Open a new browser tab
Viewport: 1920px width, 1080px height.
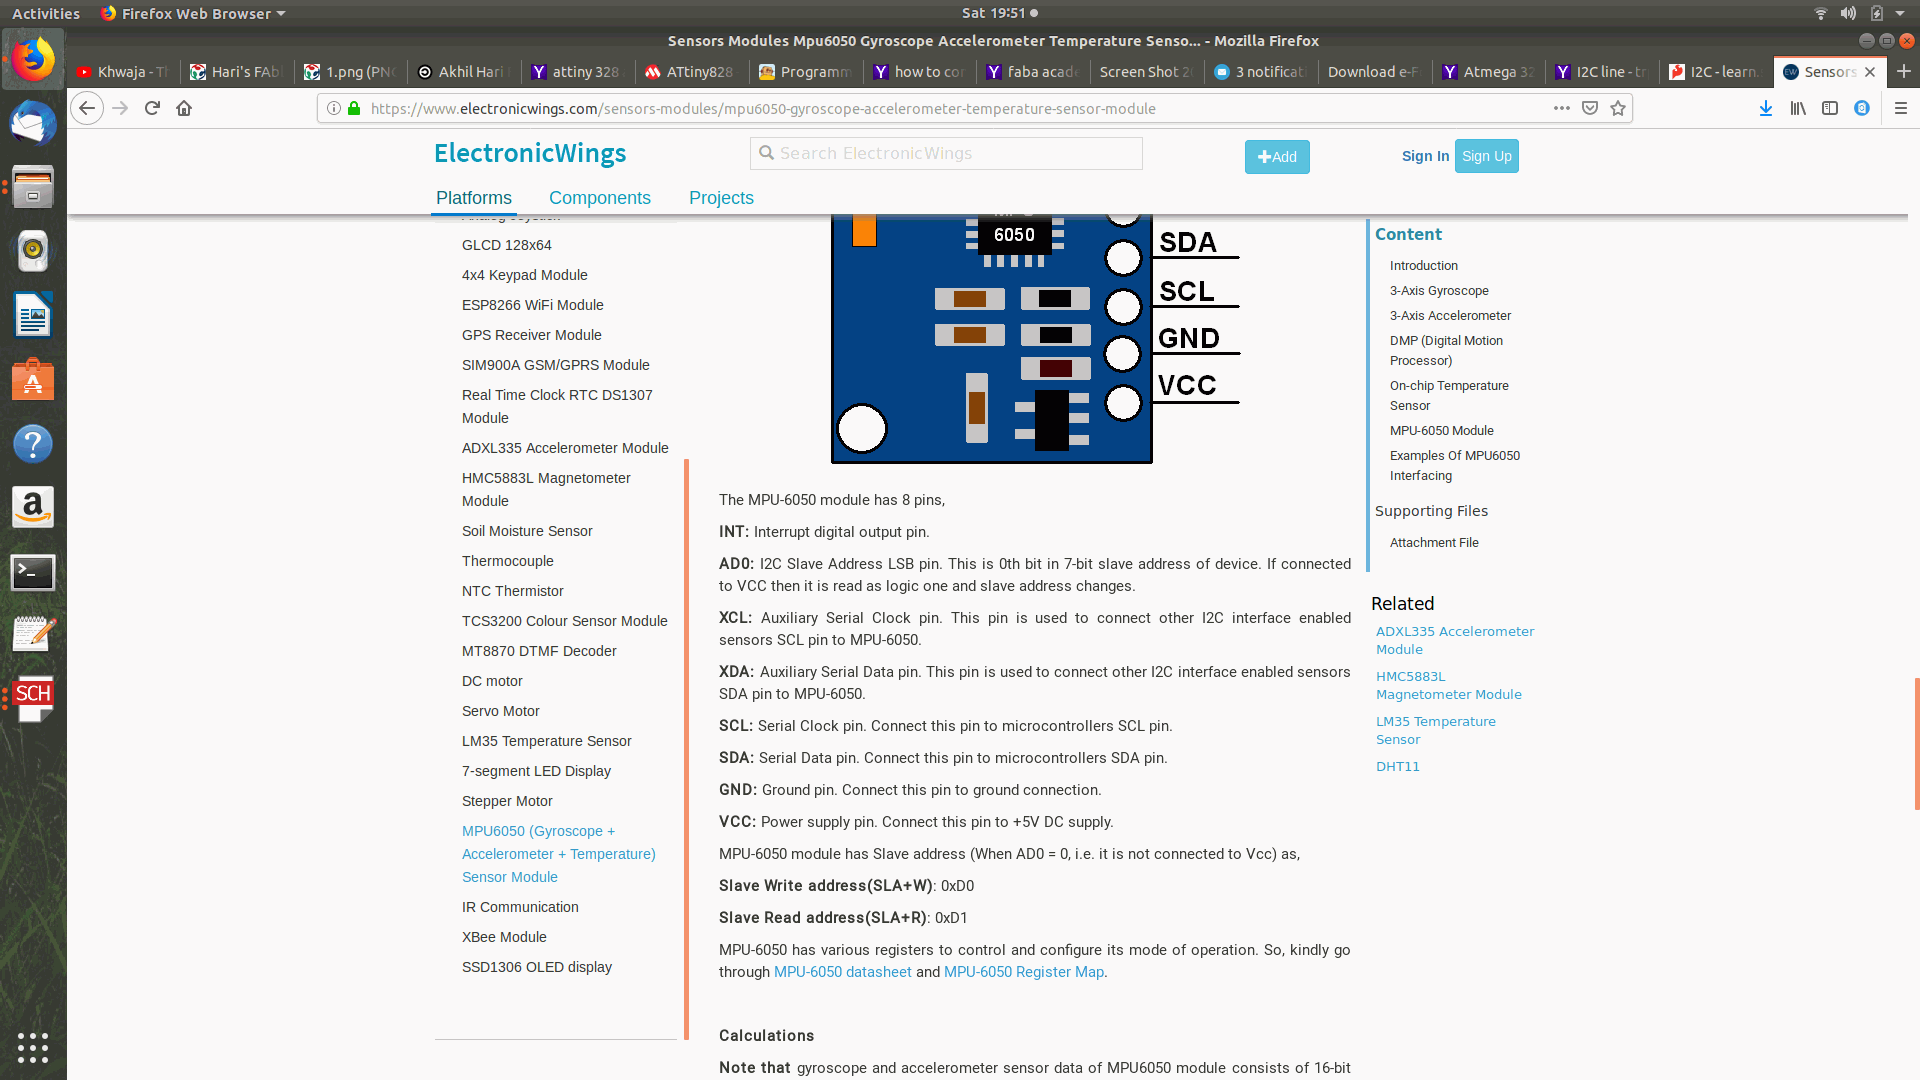tap(1904, 71)
